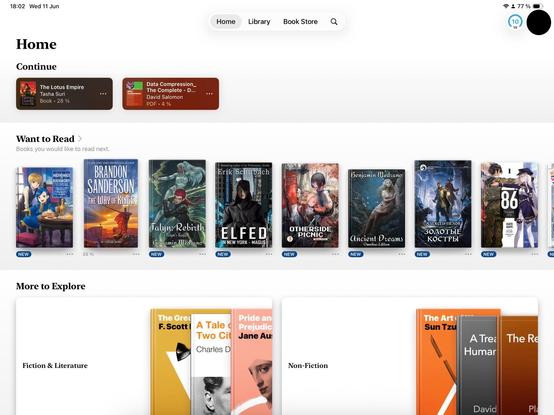This screenshot has height=415, width=554.
Task: Continue reading The Lotus Empire
Action: click(x=64, y=94)
